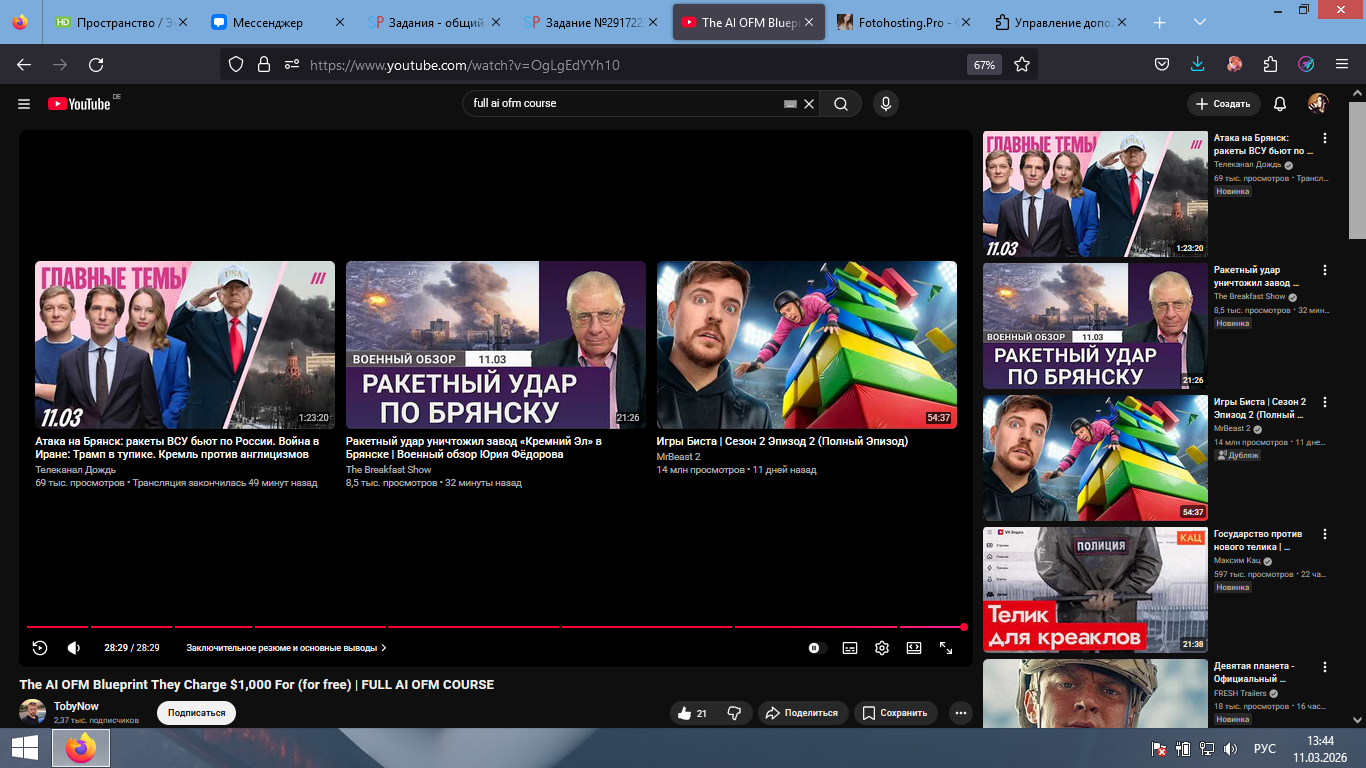The height and width of the screenshot is (768, 1366).
Task: Click the Подписаться subscribe button
Action: [x=196, y=713]
